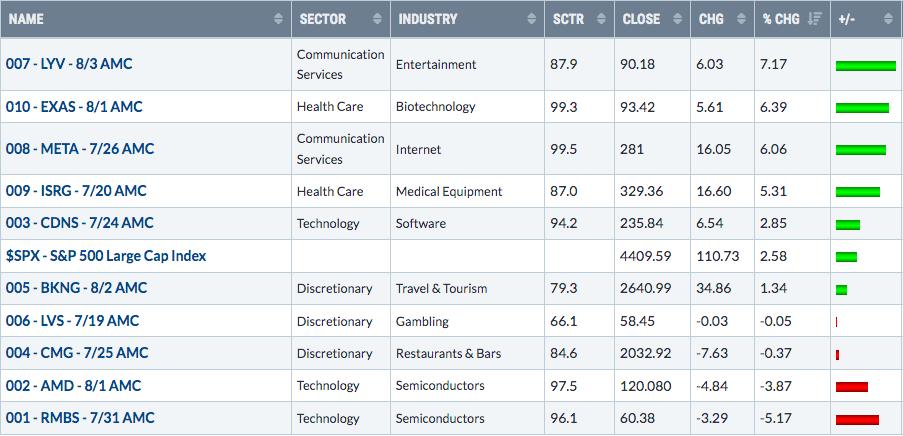Open 004 - CMG - 7/25 AMC link
This screenshot has width=903, height=436.
click(77, 352)
